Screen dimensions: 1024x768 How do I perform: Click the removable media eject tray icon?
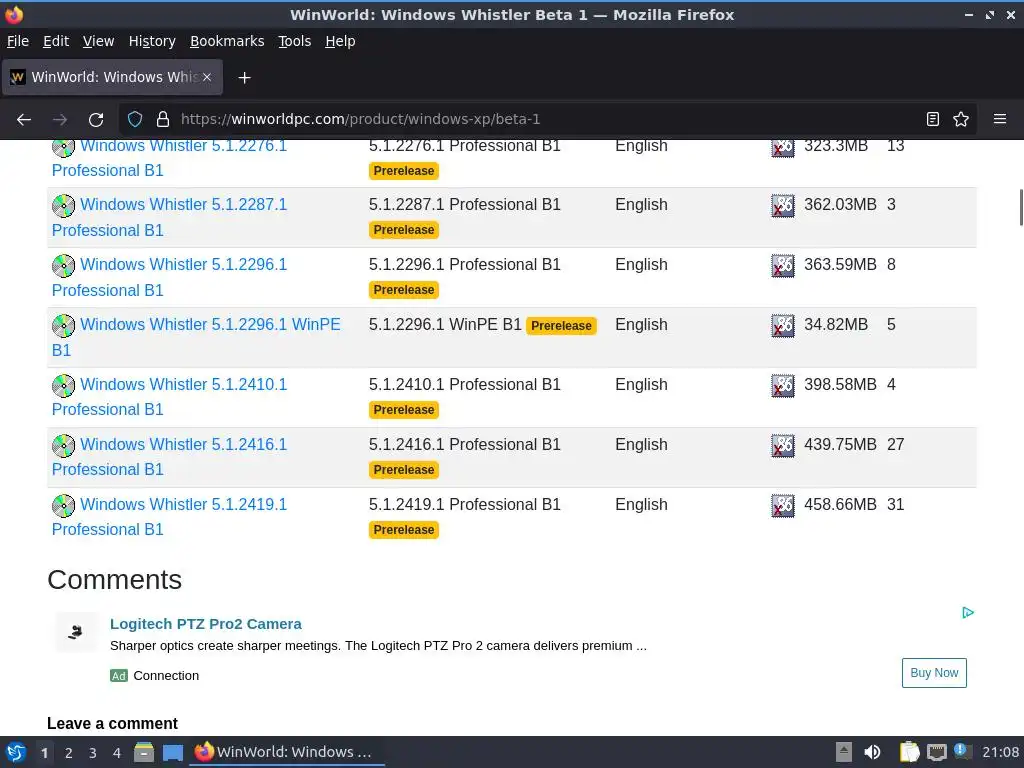844,752
